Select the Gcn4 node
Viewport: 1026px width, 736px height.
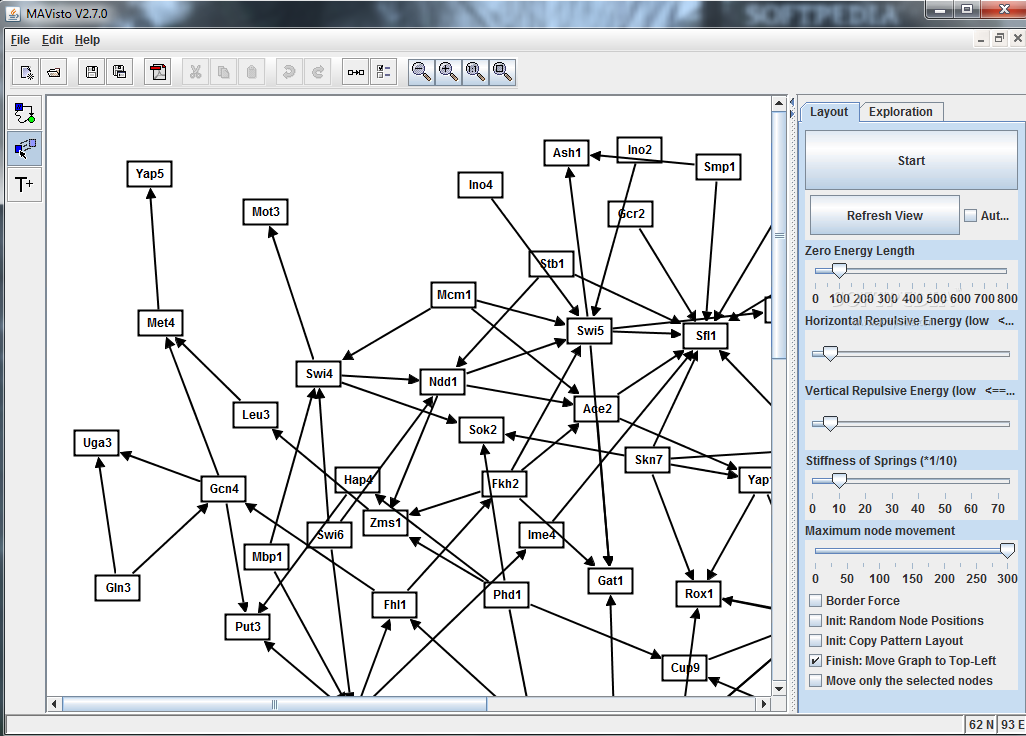[x=224, y=489]
